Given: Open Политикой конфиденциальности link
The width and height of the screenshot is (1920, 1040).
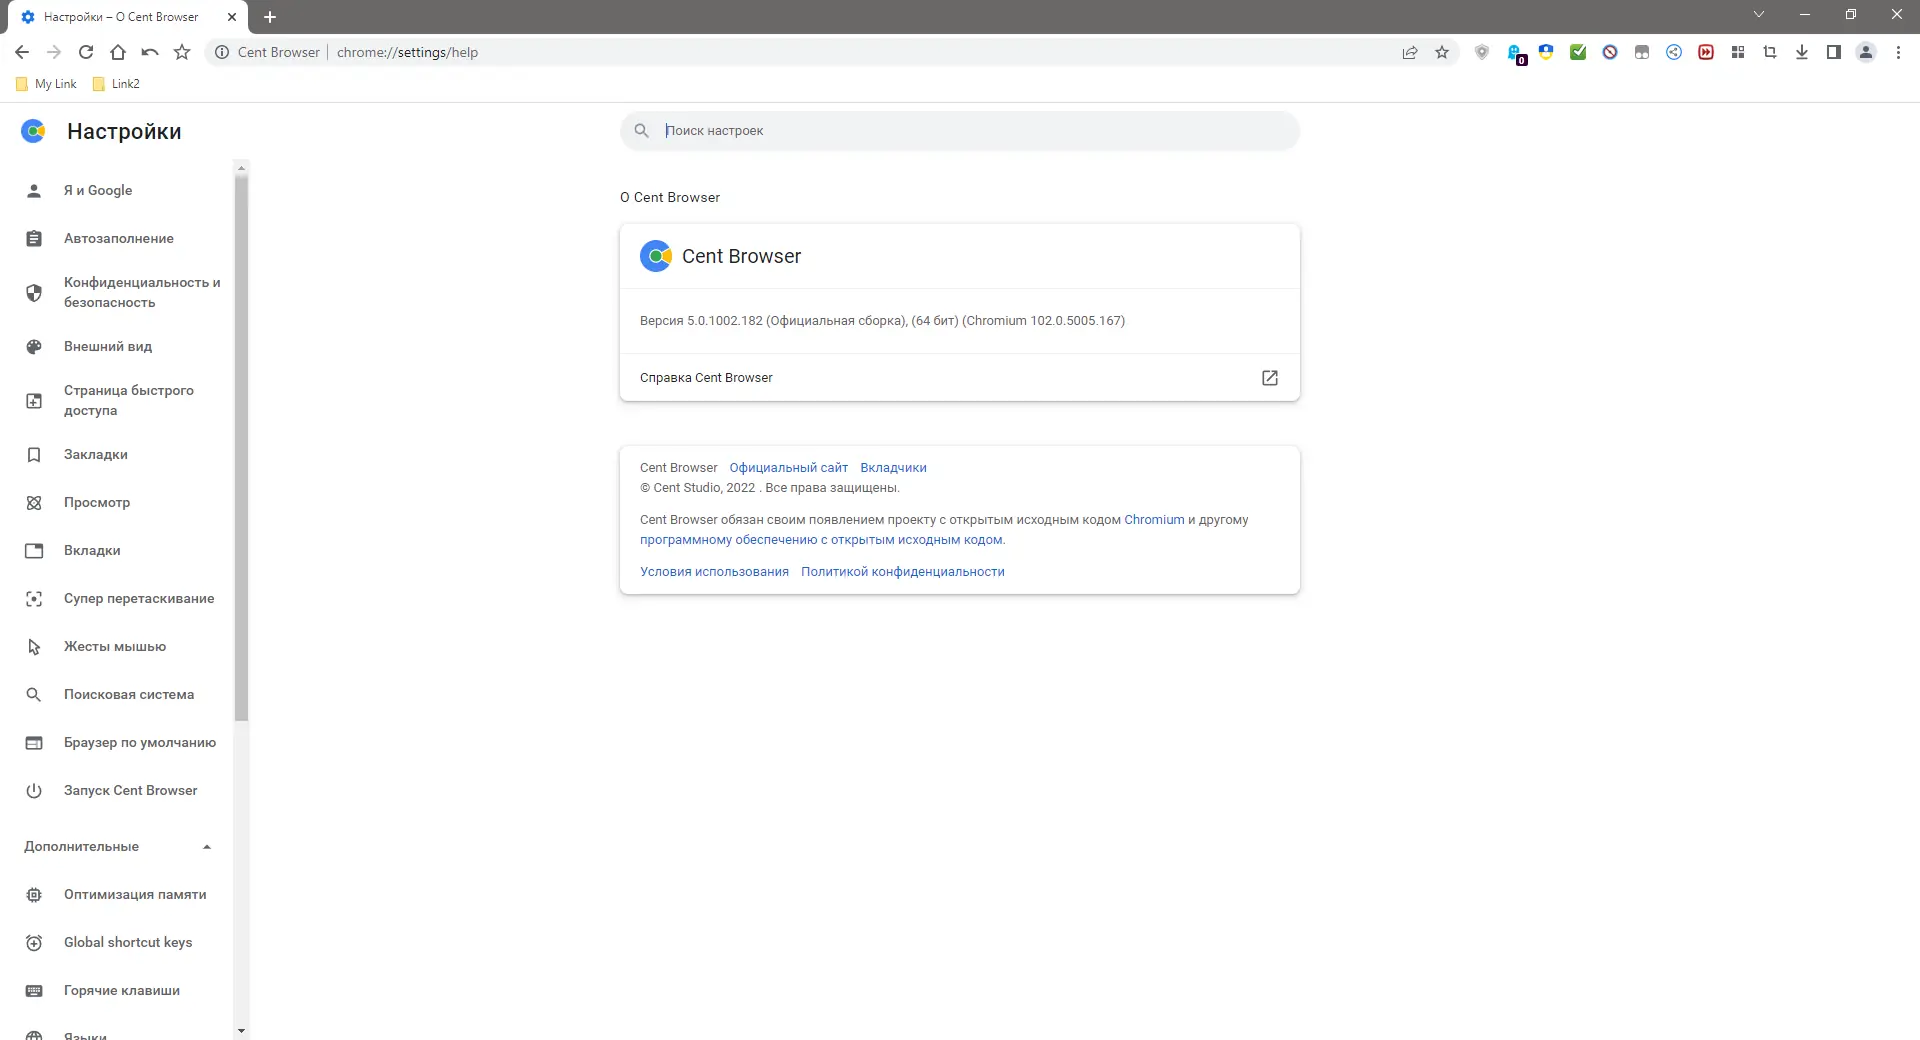Looking at the screenshot, I should [902, 571].
